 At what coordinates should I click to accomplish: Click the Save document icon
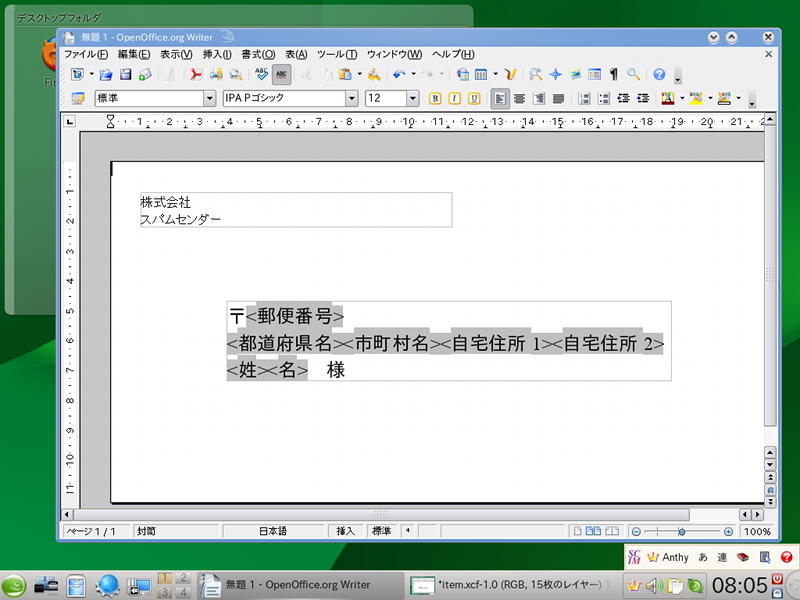(x=125, y=74)
